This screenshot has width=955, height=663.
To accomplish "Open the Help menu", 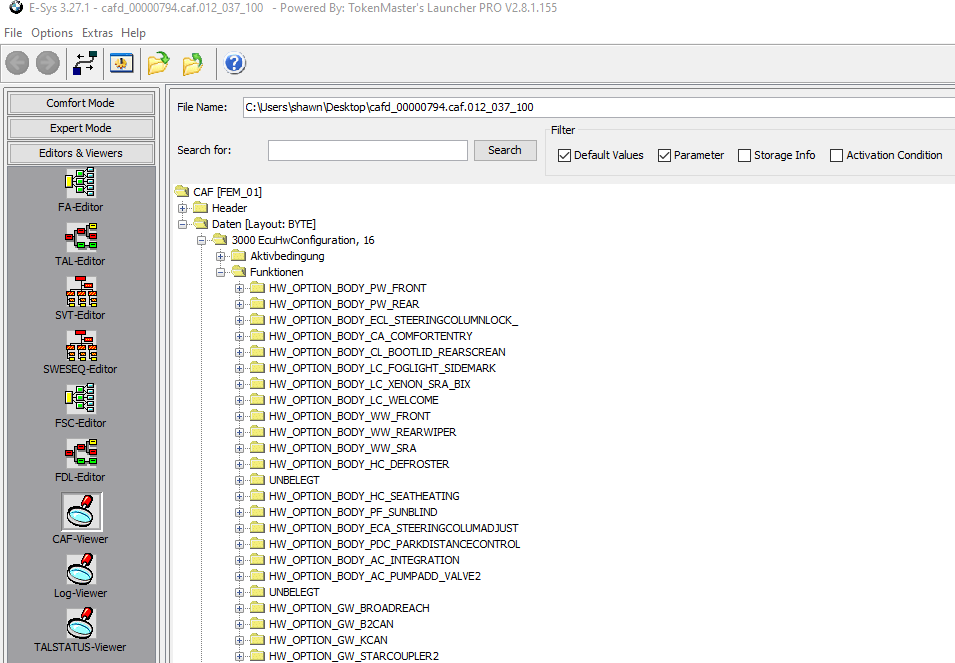I will 133,33.
